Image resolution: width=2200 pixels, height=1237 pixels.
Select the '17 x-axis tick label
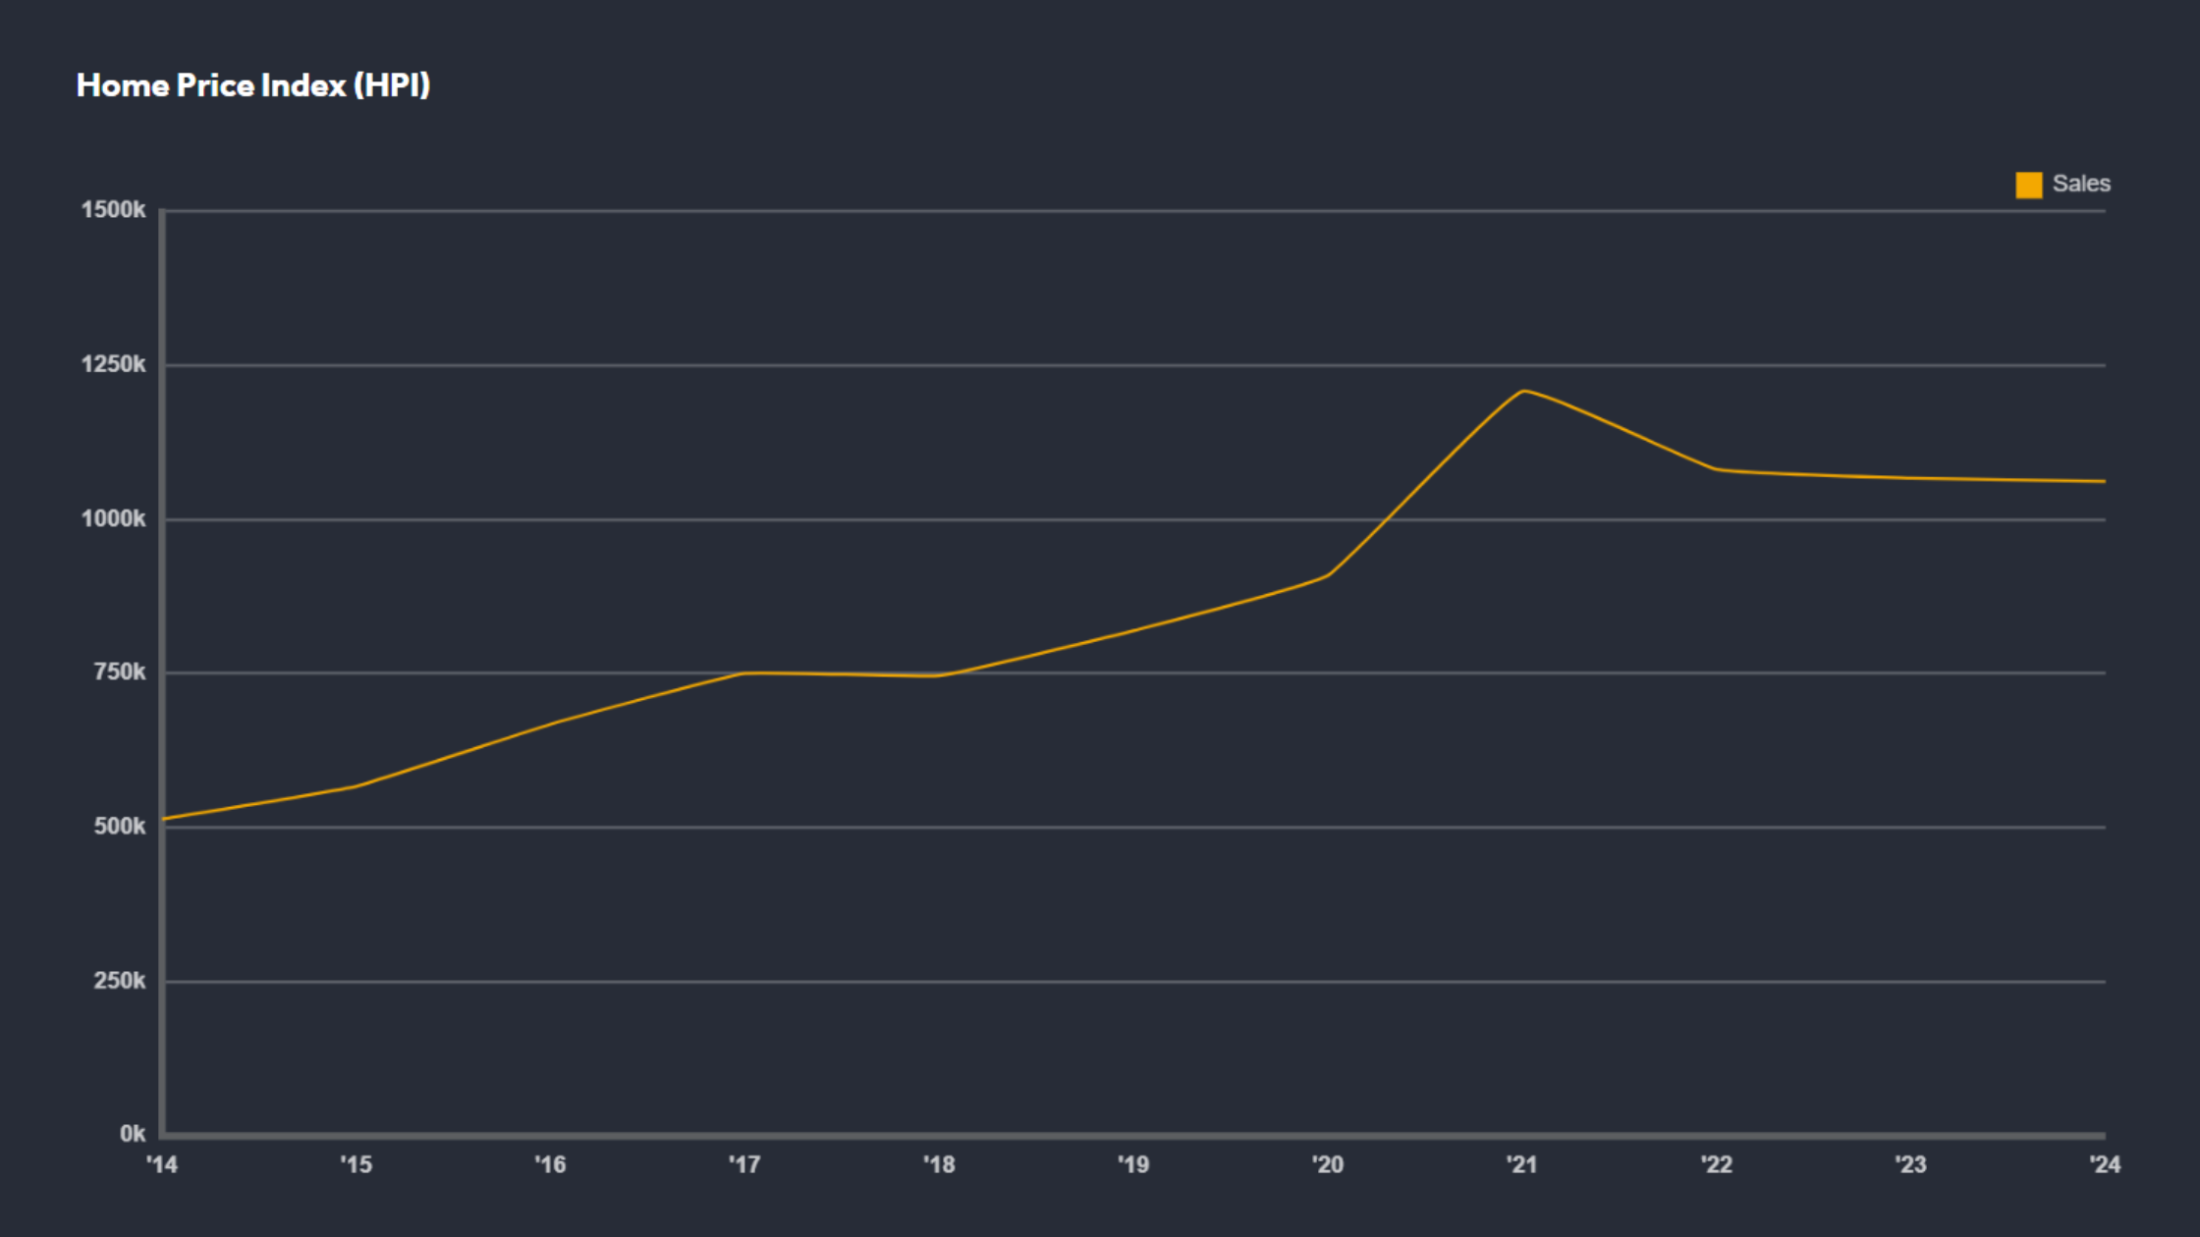coord(744,1164)
